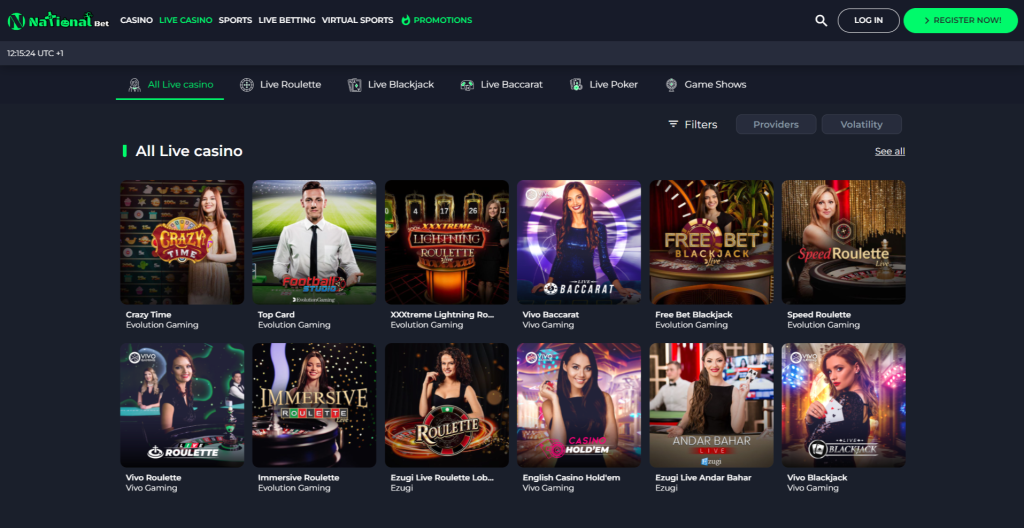Image resolution: width=1024 pixels, height=528 pixels.
Task: Open the XXXtreme Lightning Roulette thumbnail
Action: click(x=447, y=242)
